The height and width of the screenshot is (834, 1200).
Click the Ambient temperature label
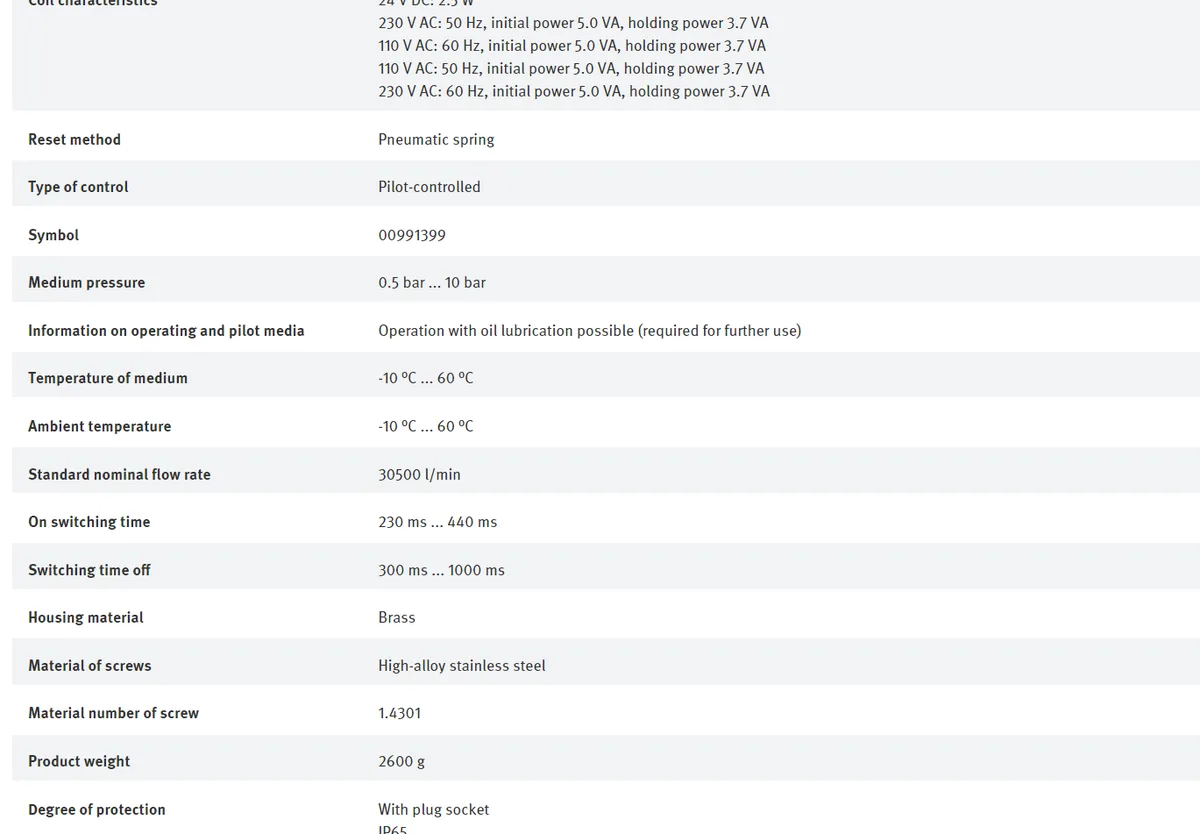coord(99,426)
